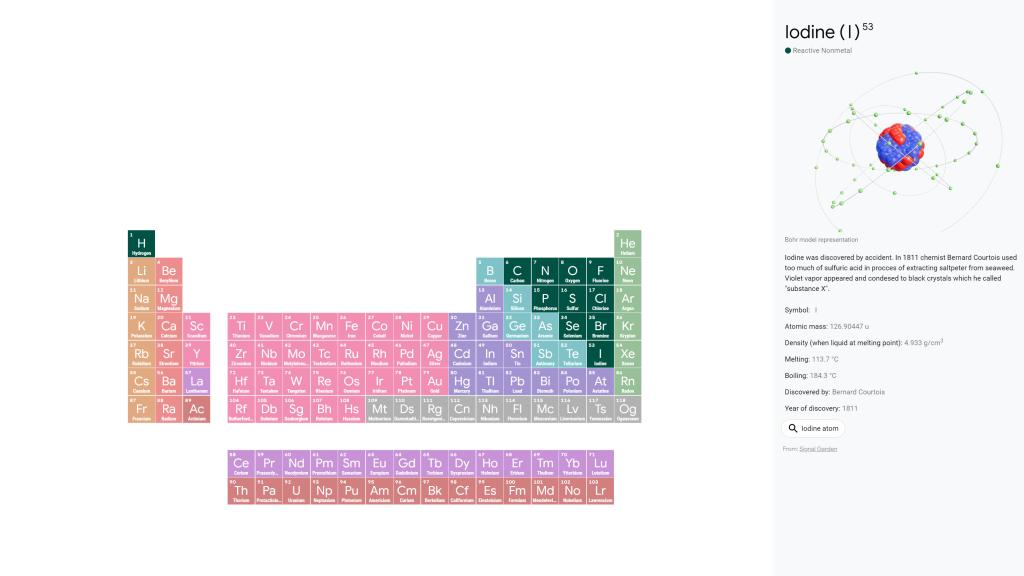The image size is (1024, 576).
Task: Choose the Cerium tile in lanthanides row
Action: 241,464
